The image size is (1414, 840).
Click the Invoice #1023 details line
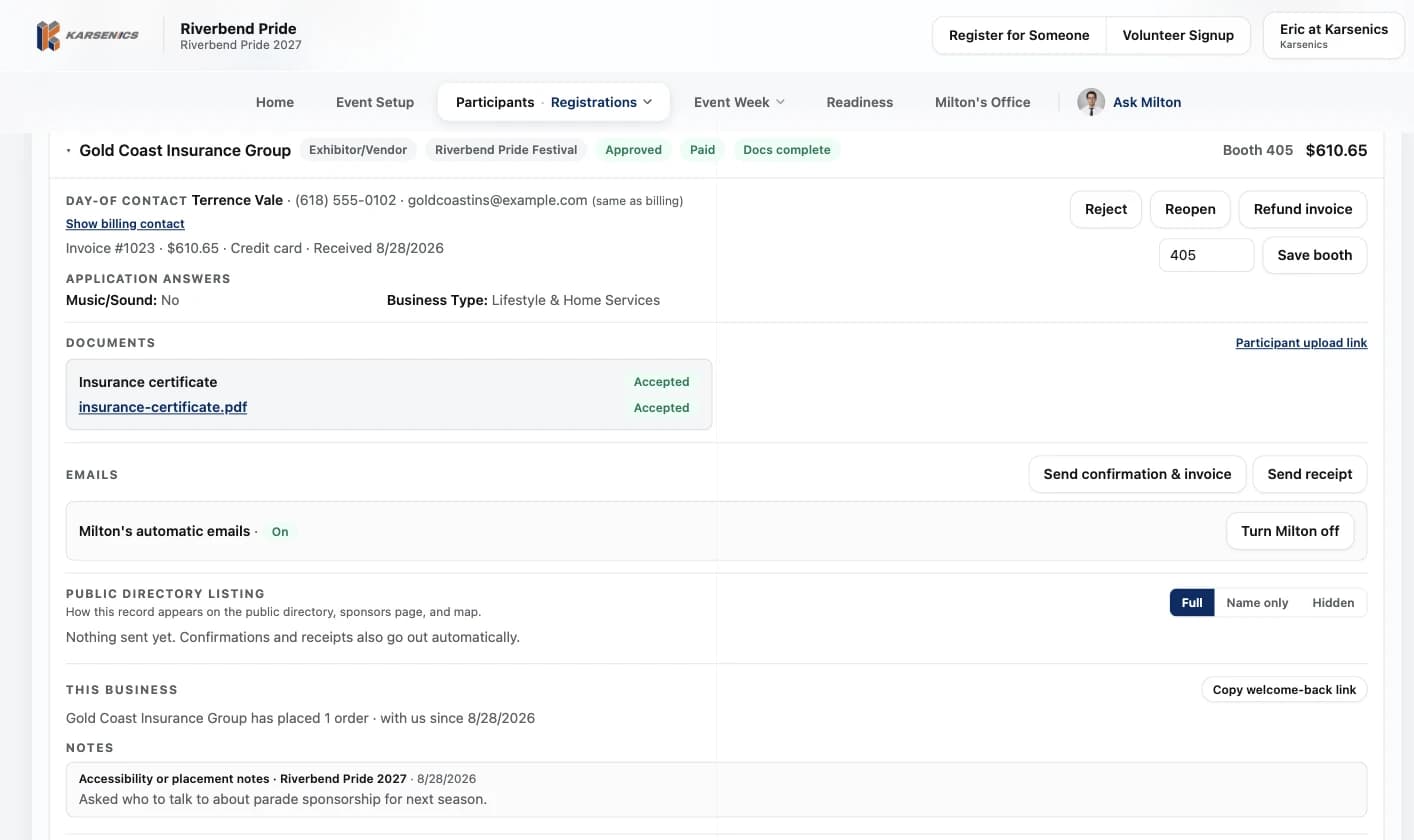point(255,248)
